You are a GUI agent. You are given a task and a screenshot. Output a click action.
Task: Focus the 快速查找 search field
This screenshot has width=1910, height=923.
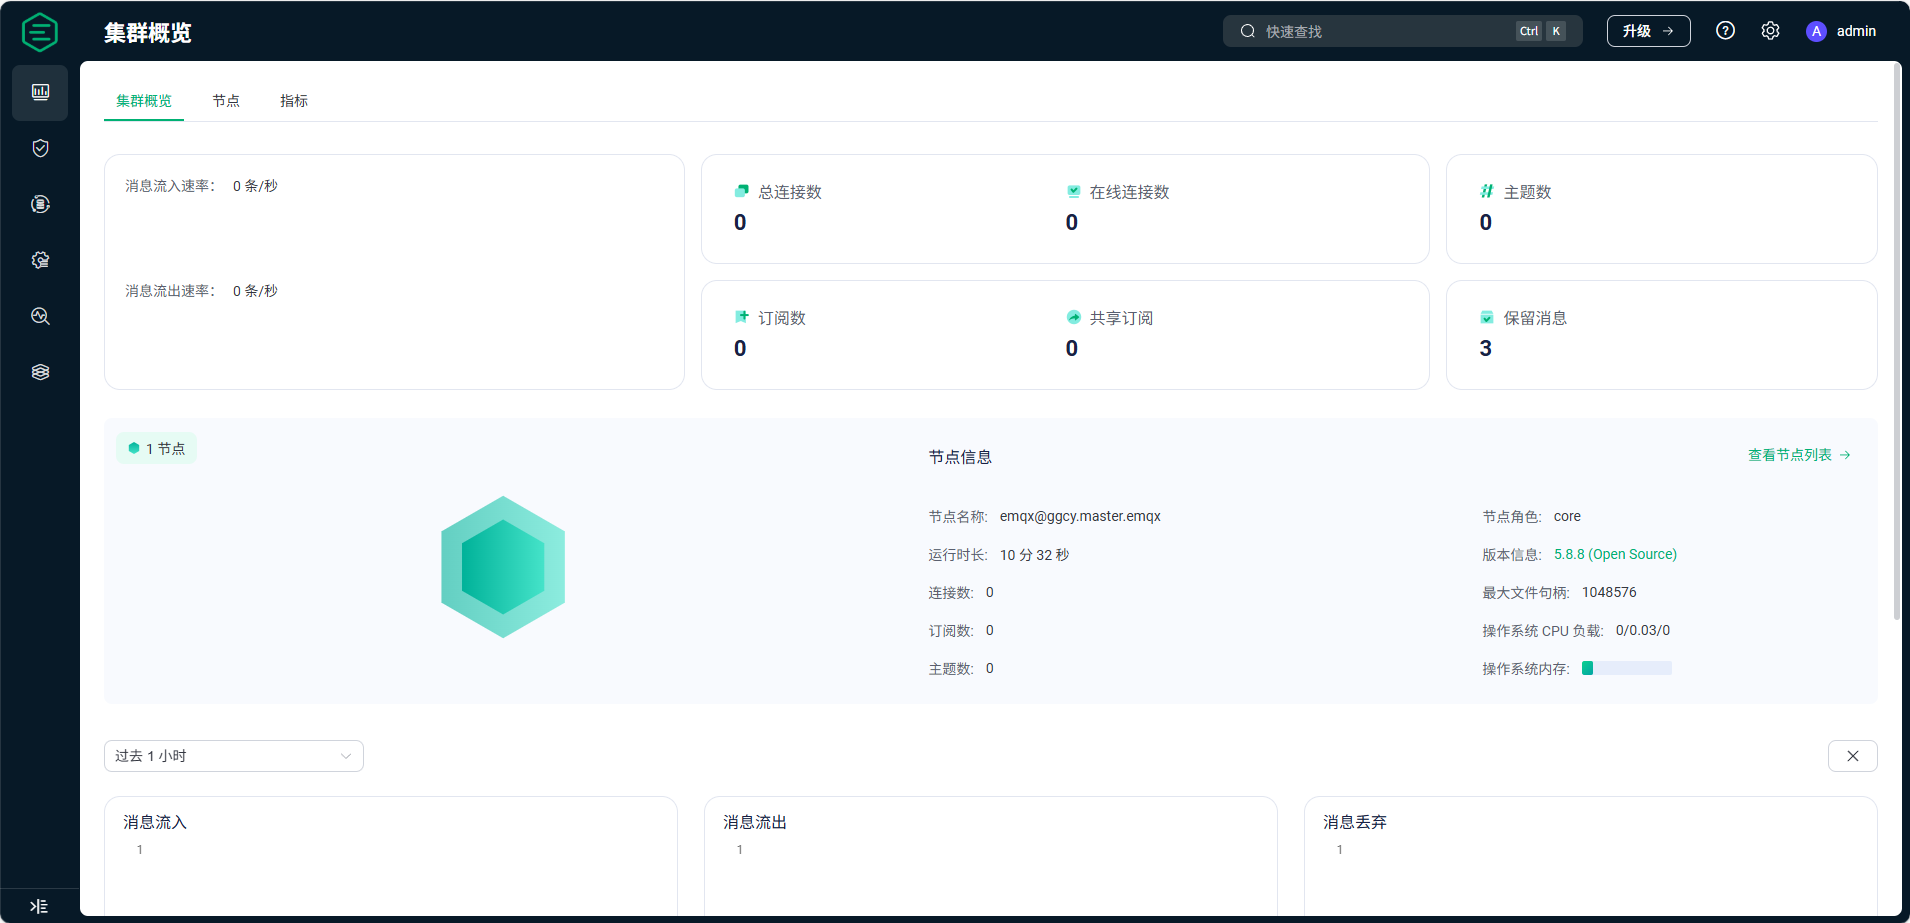pos(1402,31)
